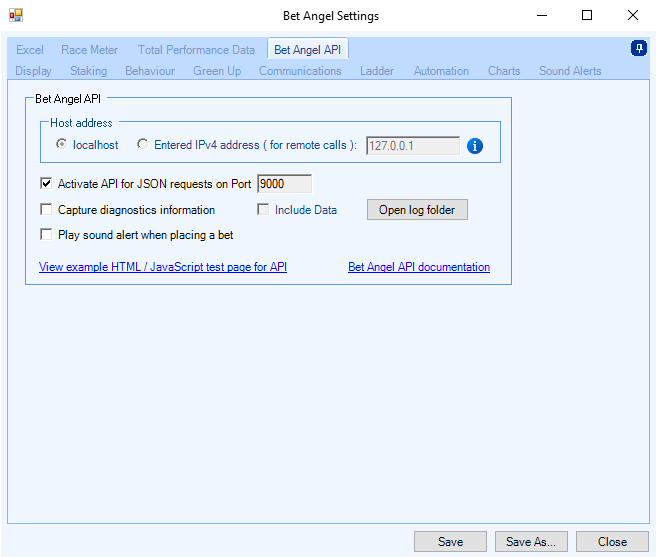Minimize the Bet Angel Settings window
Image resolution: width=657 pixels, height=558 pixels.
542,16
